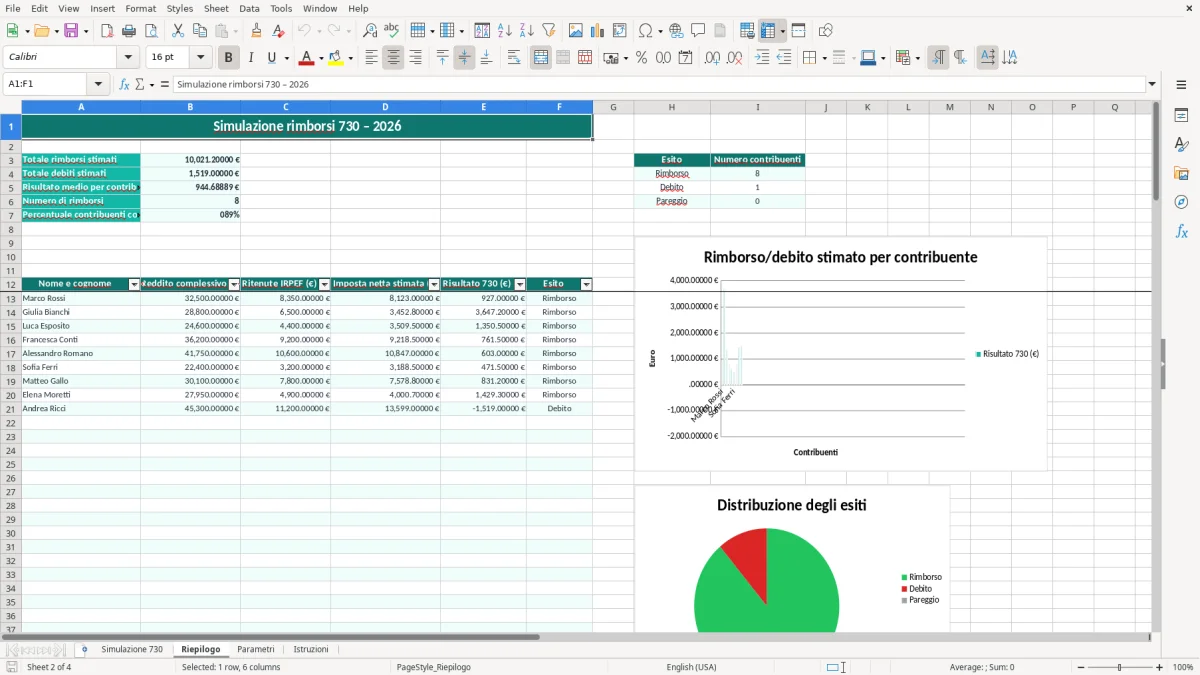Select the Clone Formatting paintbrush
Image resolution: width=1200 pixels, height=675 pixels.
coord(257,31)
